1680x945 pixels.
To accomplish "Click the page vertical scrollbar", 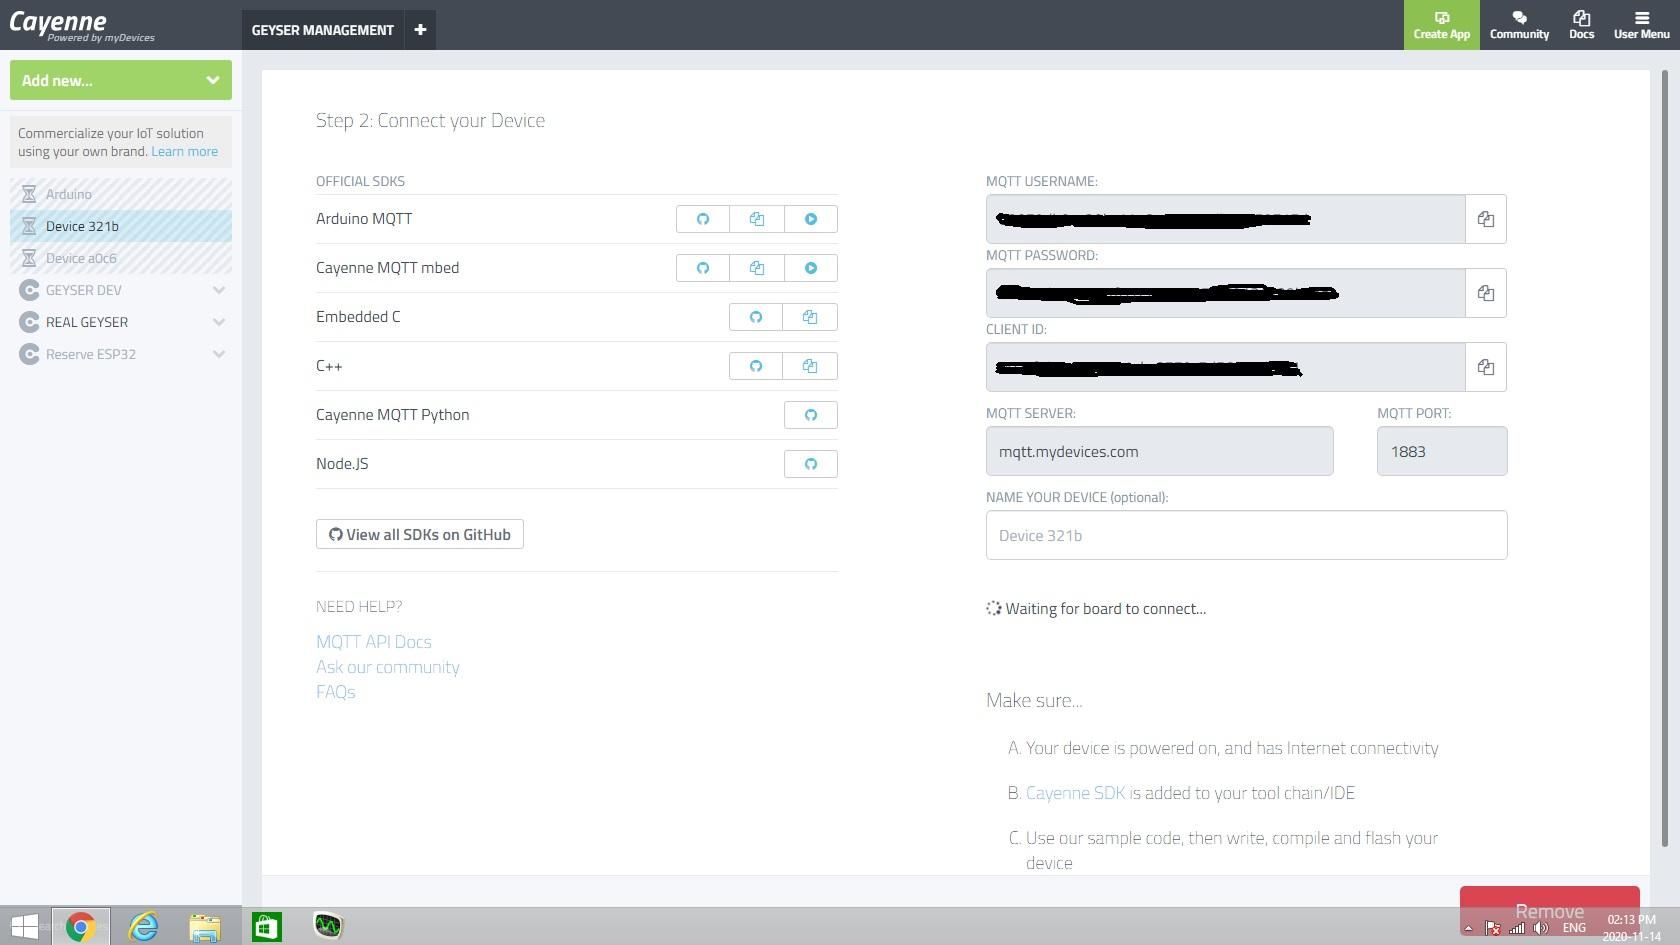I will (x=1665, y=458).
